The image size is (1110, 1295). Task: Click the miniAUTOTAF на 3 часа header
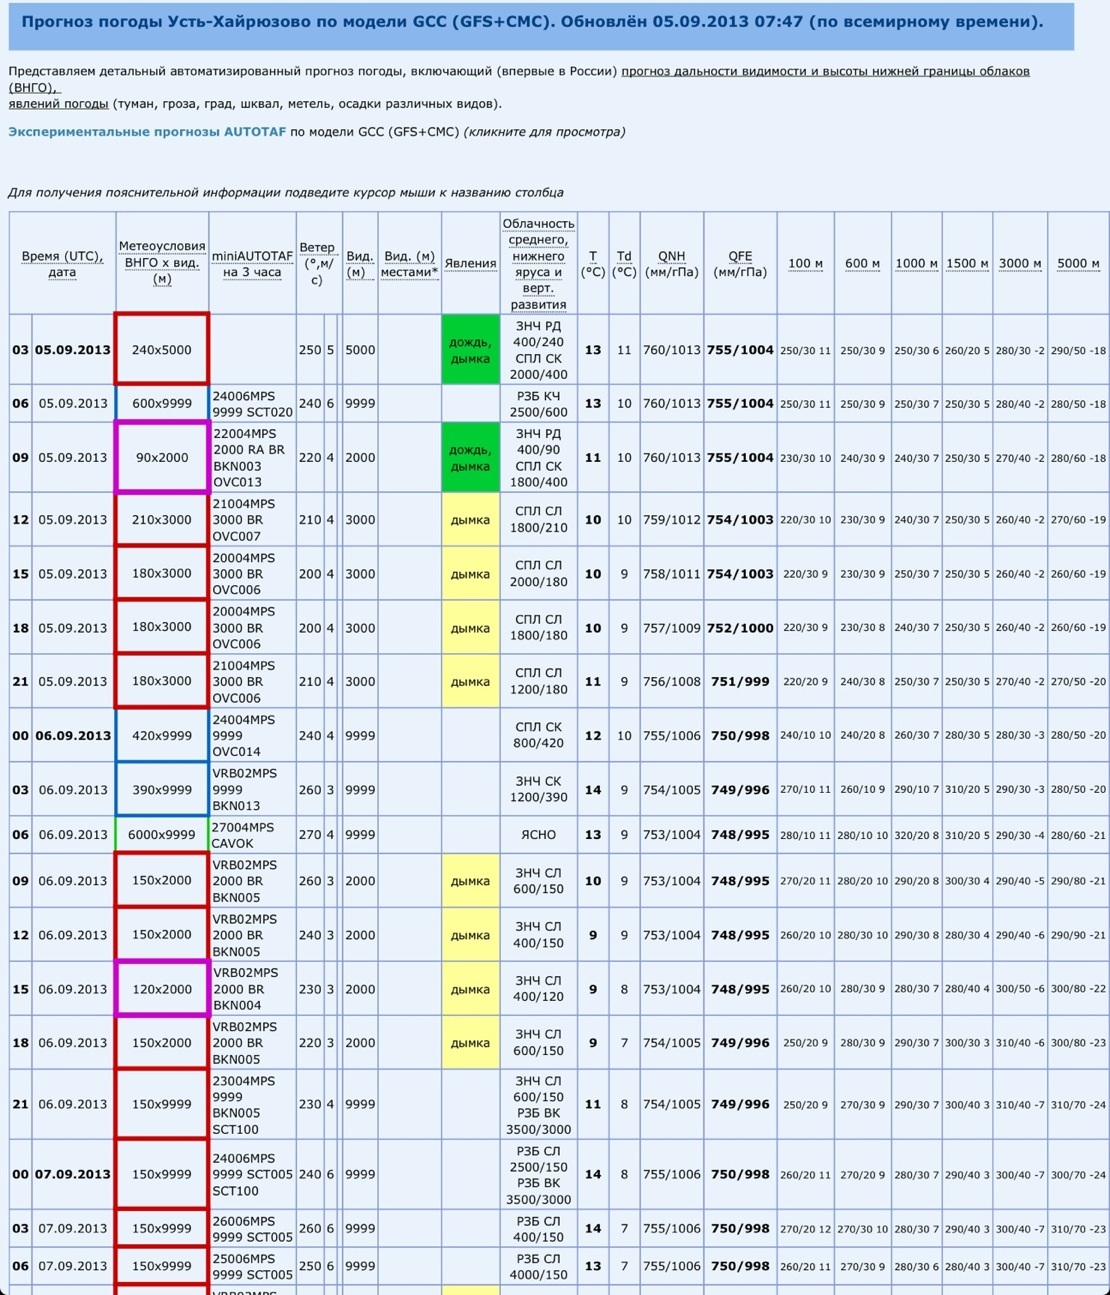(x=252, y=264)
